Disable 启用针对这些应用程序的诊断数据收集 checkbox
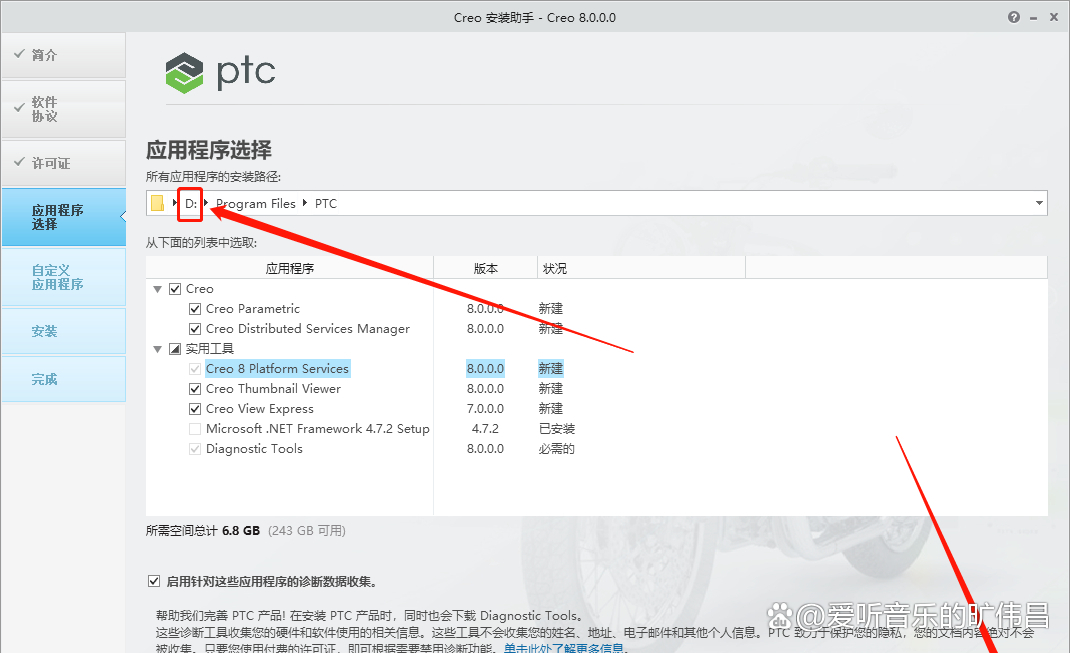 (x=154, y=581)
